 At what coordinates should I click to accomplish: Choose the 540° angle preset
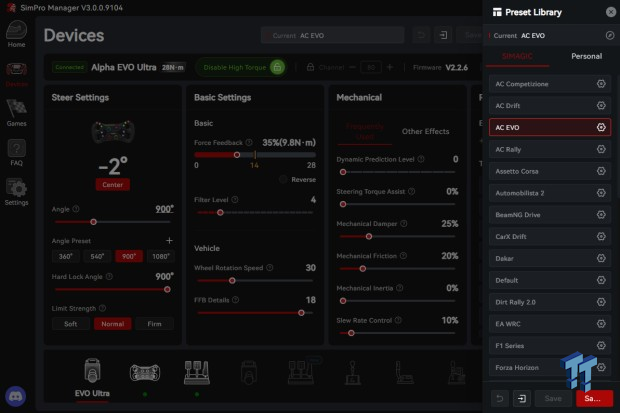tap(97, 256)
